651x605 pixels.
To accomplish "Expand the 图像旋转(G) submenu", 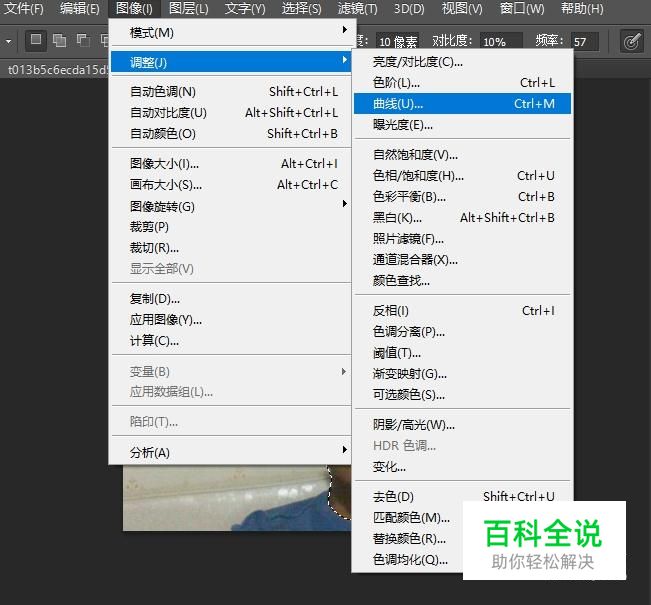I will 231,206.
